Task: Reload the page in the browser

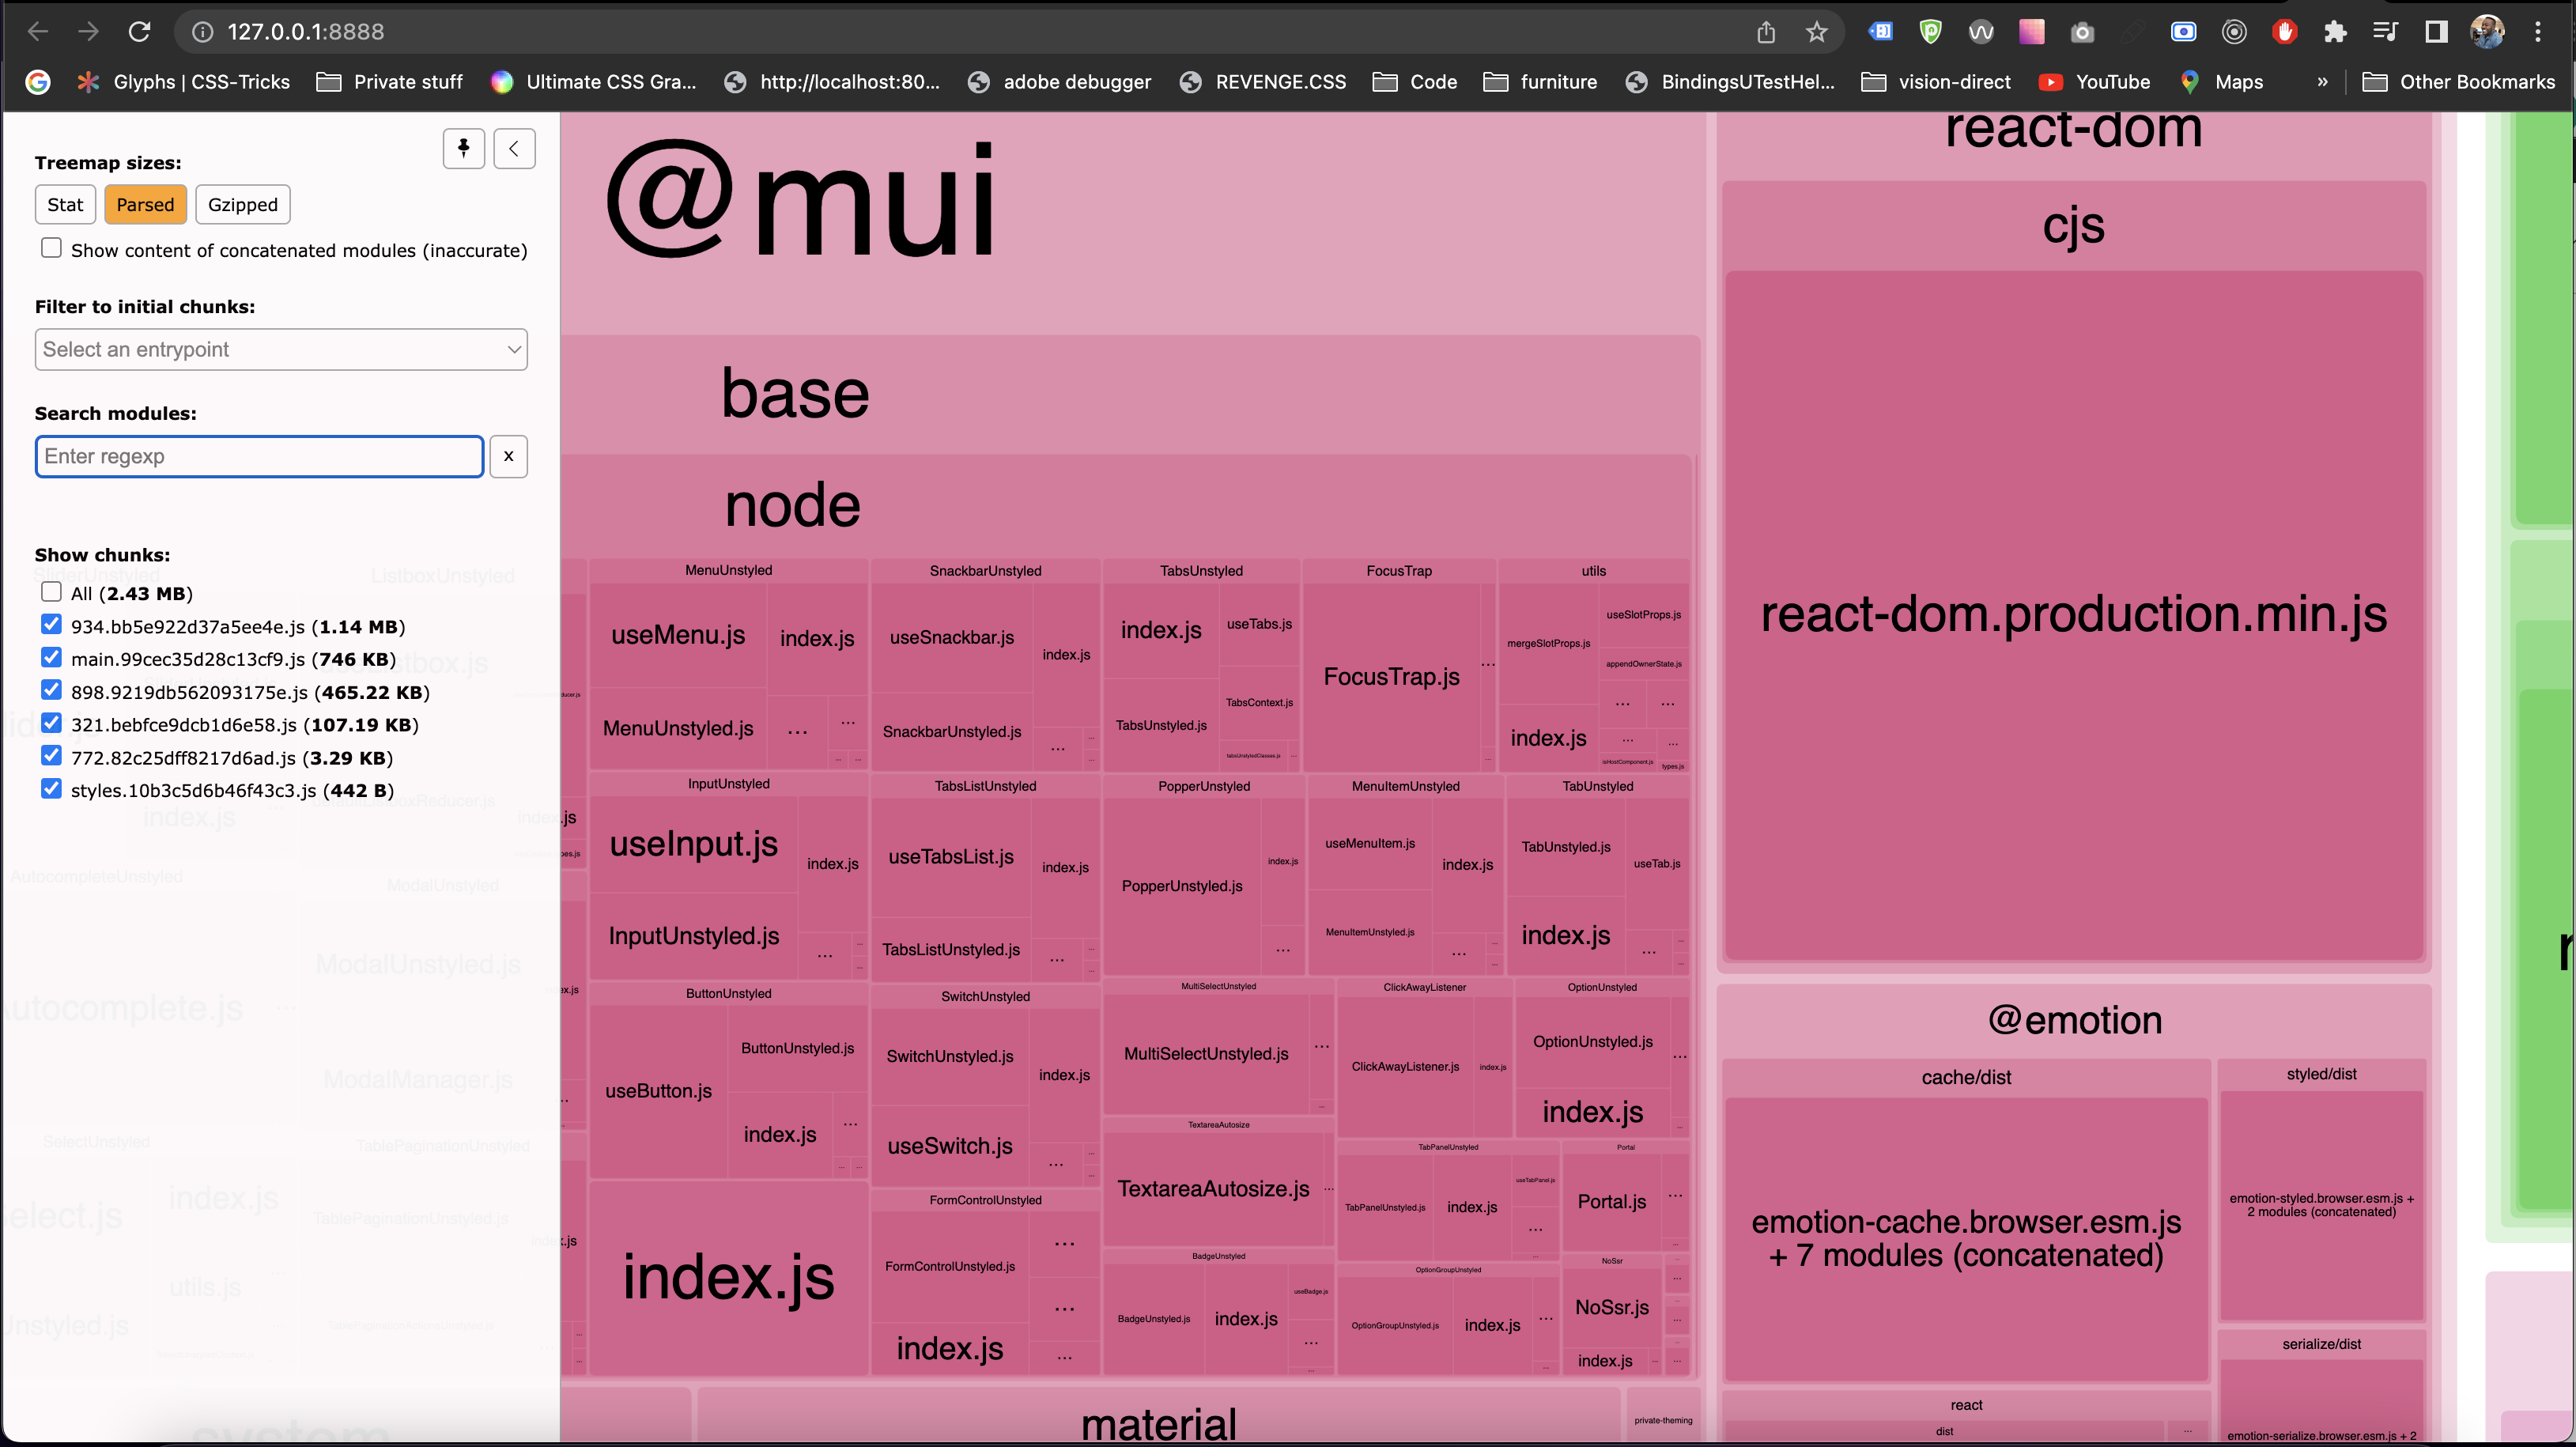Action: coord(139,32)
